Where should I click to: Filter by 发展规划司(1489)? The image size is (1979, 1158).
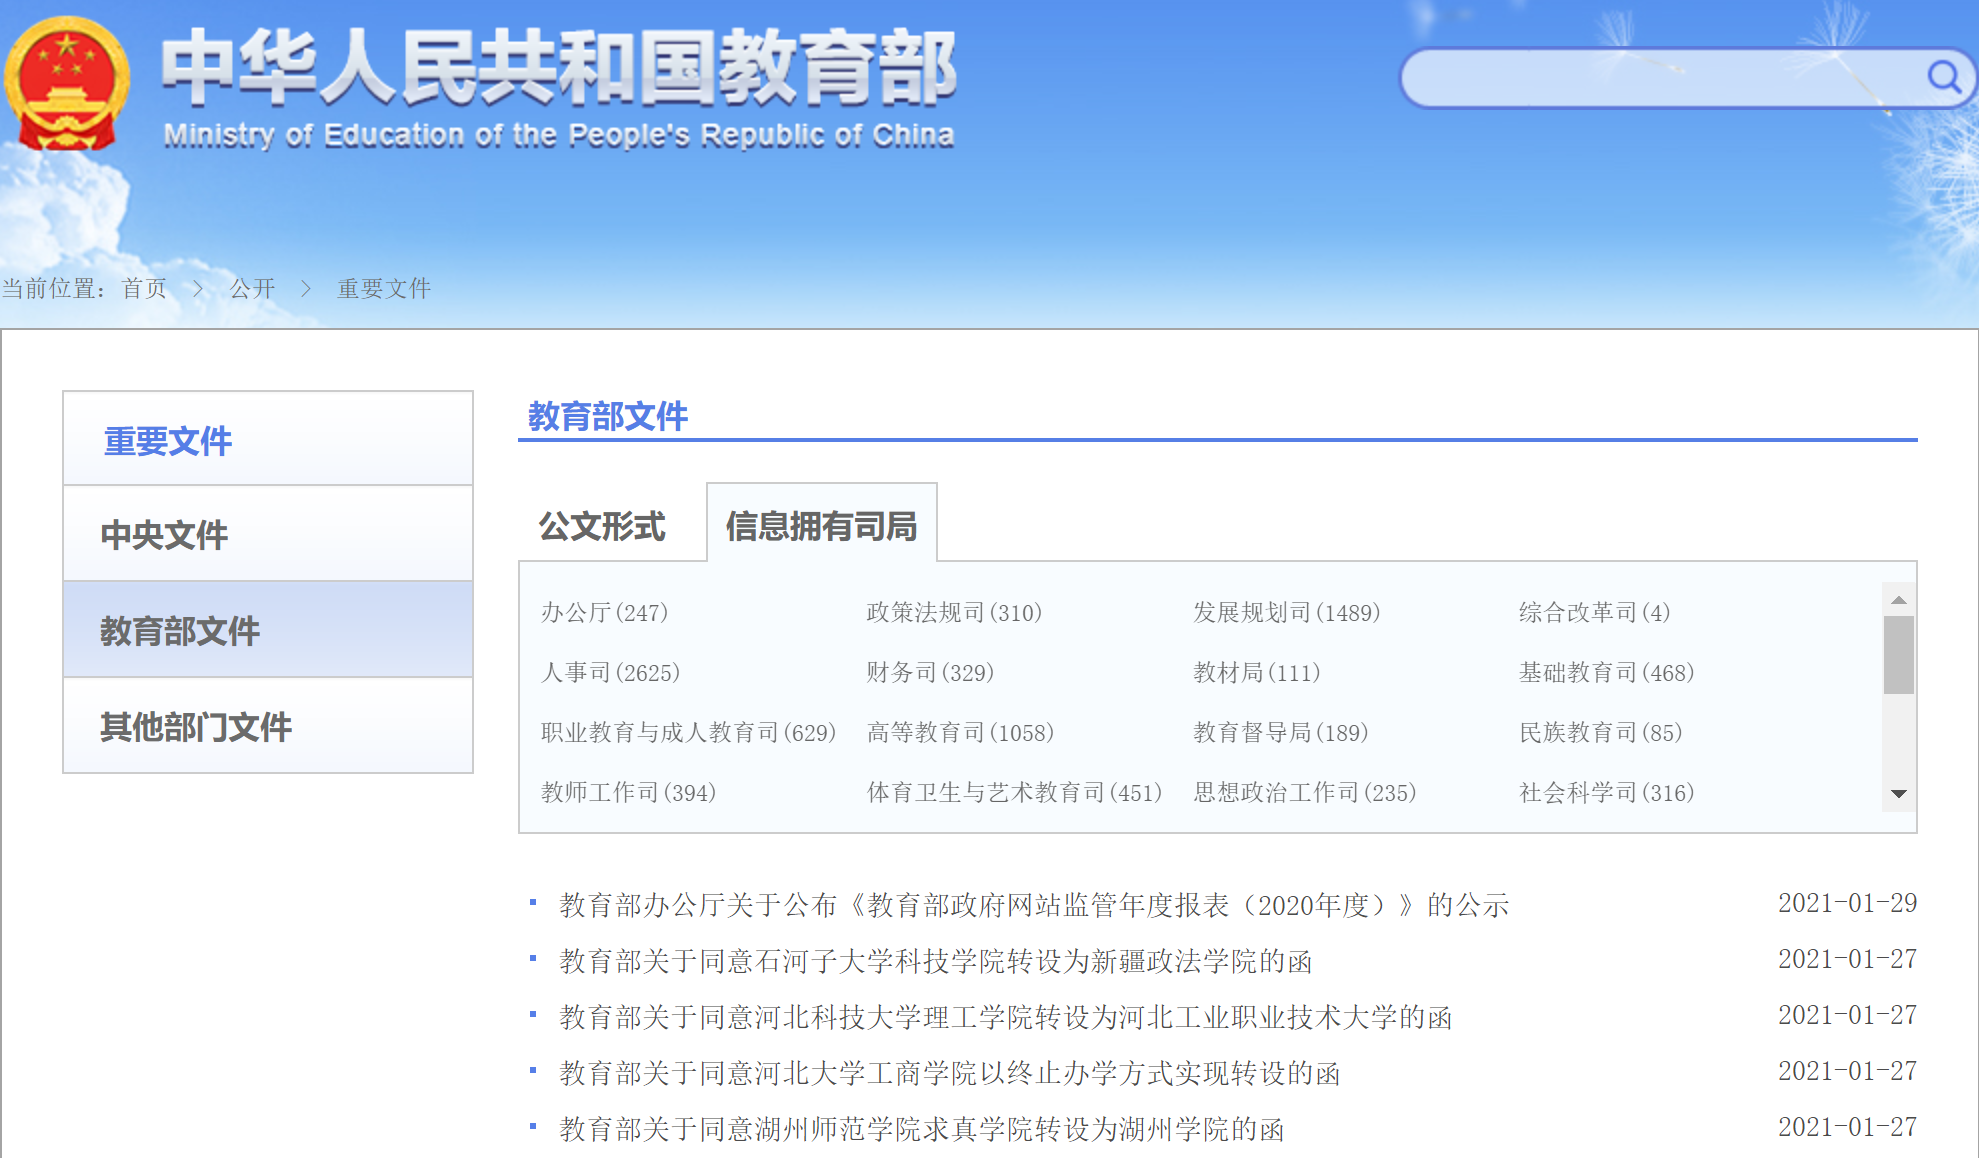[x=1286, y=612]
